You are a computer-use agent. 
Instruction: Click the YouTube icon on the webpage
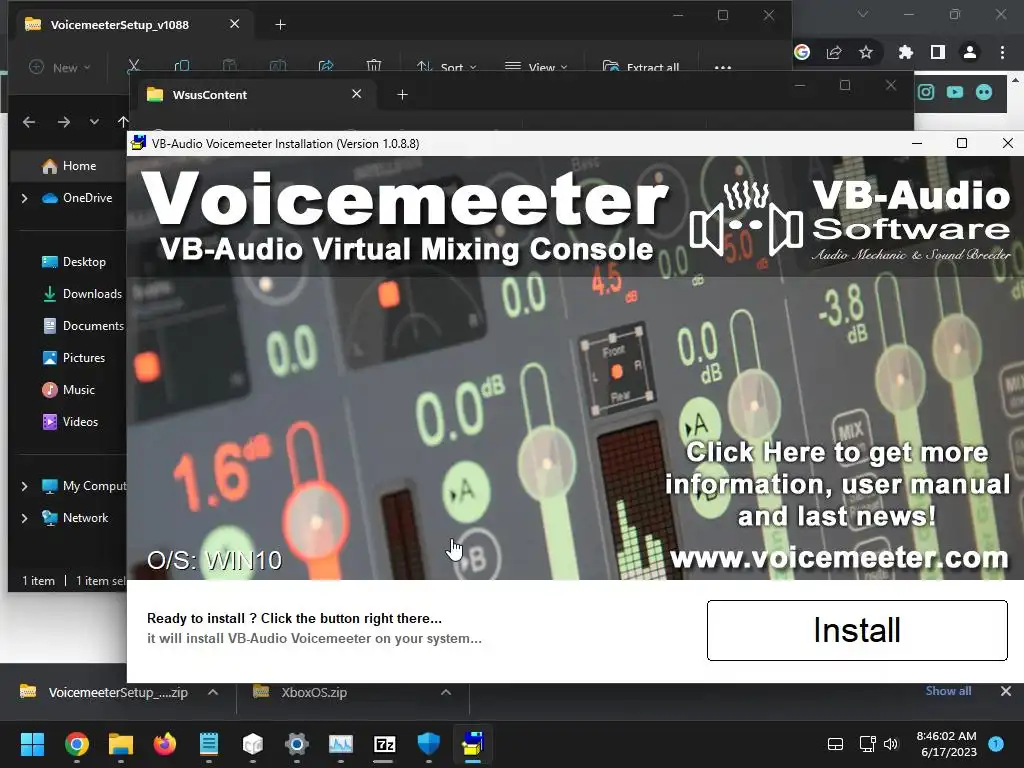pyautogui.click(x=955, y=92)
